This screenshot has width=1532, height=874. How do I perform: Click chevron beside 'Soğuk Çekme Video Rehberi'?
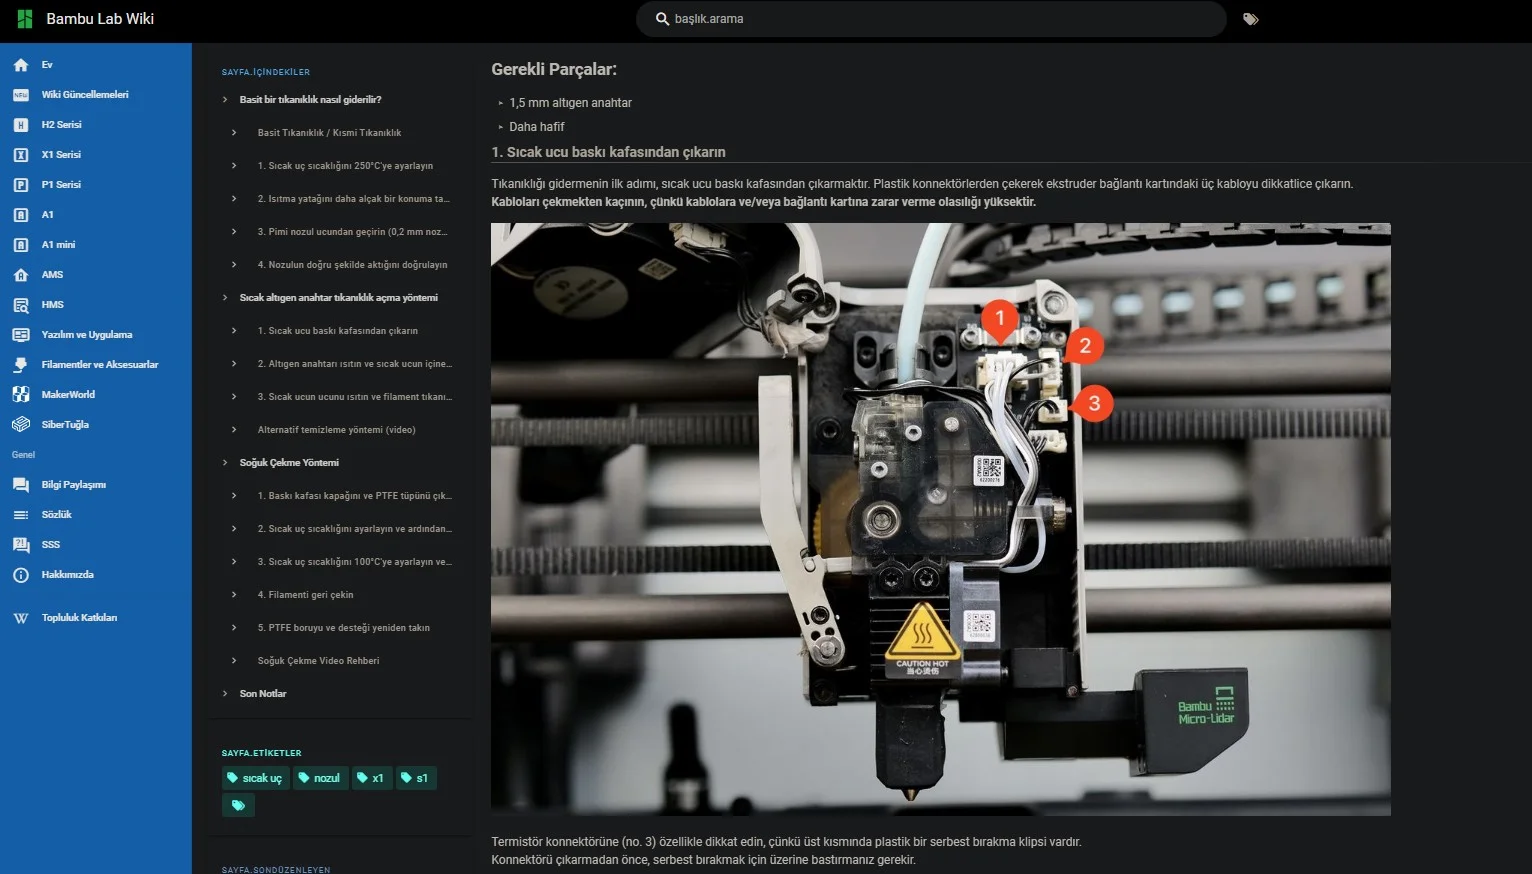[234, 661]
